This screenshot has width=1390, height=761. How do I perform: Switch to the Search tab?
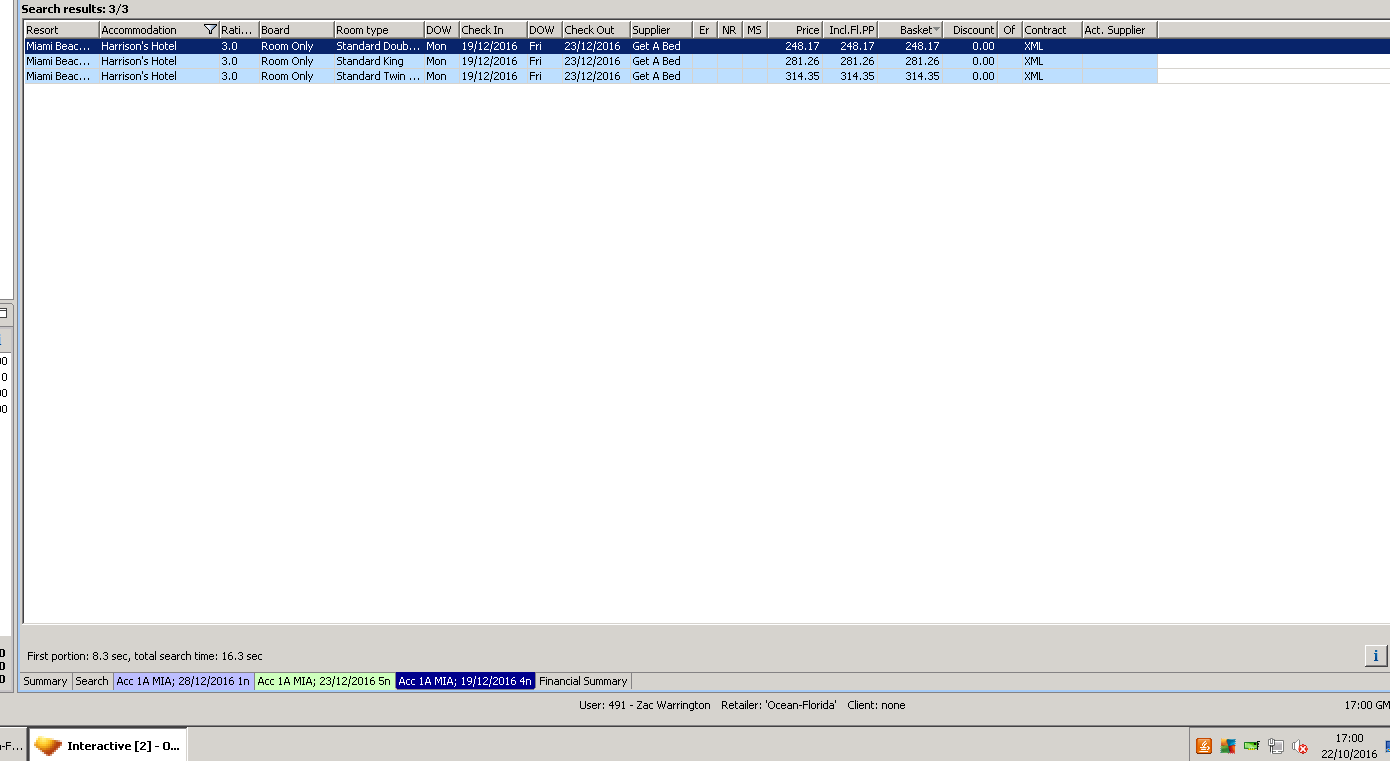click(x=92, y=681)
